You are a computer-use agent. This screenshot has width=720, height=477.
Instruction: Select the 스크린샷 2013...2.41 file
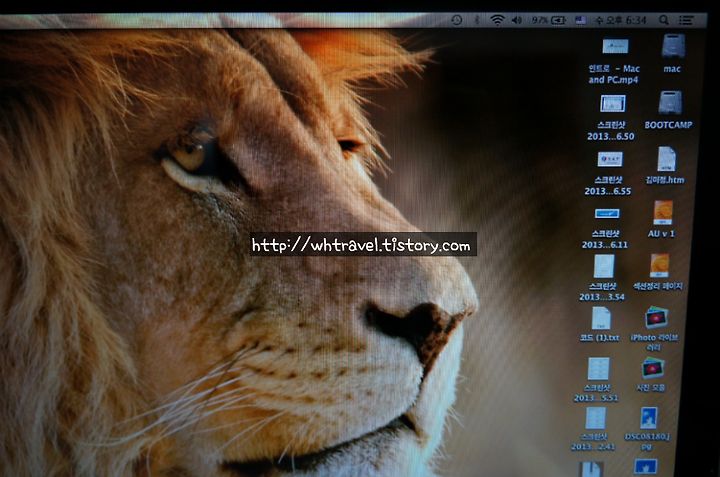click(x=595, y=419)
